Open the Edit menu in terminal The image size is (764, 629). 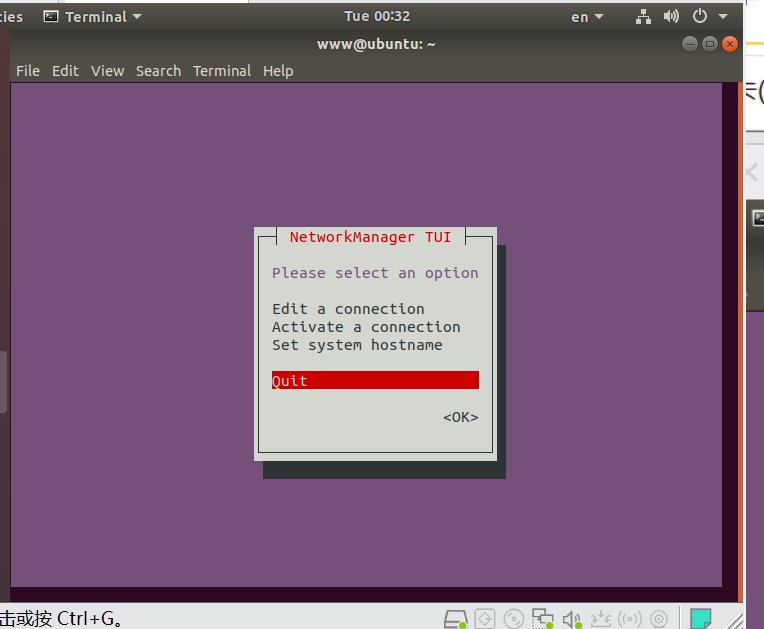pyautogui.click(x=65, y=71)
